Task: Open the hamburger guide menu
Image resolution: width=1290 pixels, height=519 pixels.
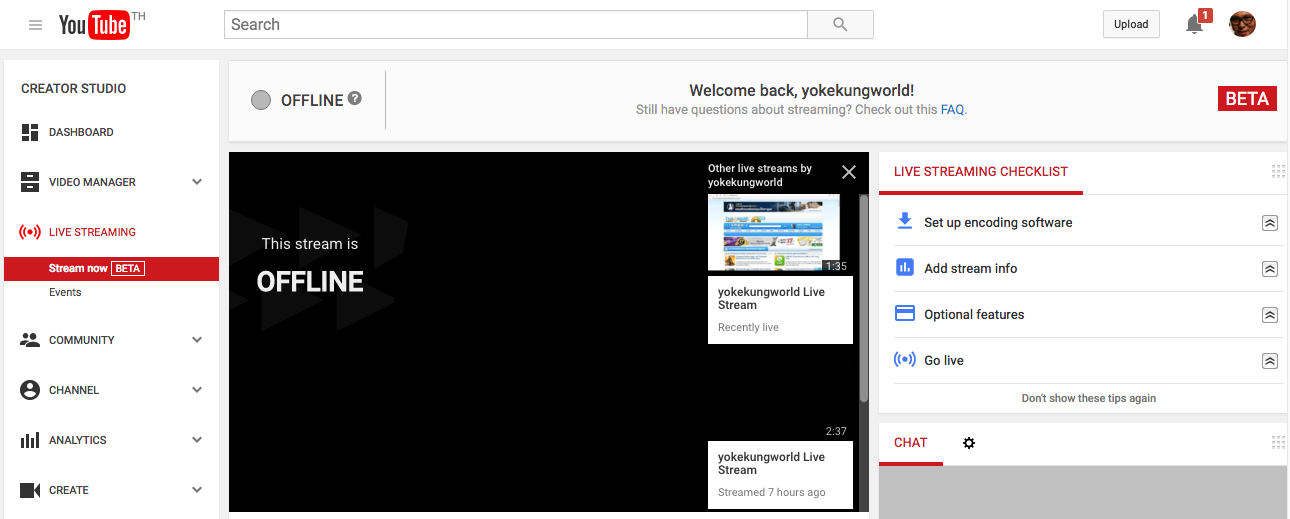Action: 36,25
